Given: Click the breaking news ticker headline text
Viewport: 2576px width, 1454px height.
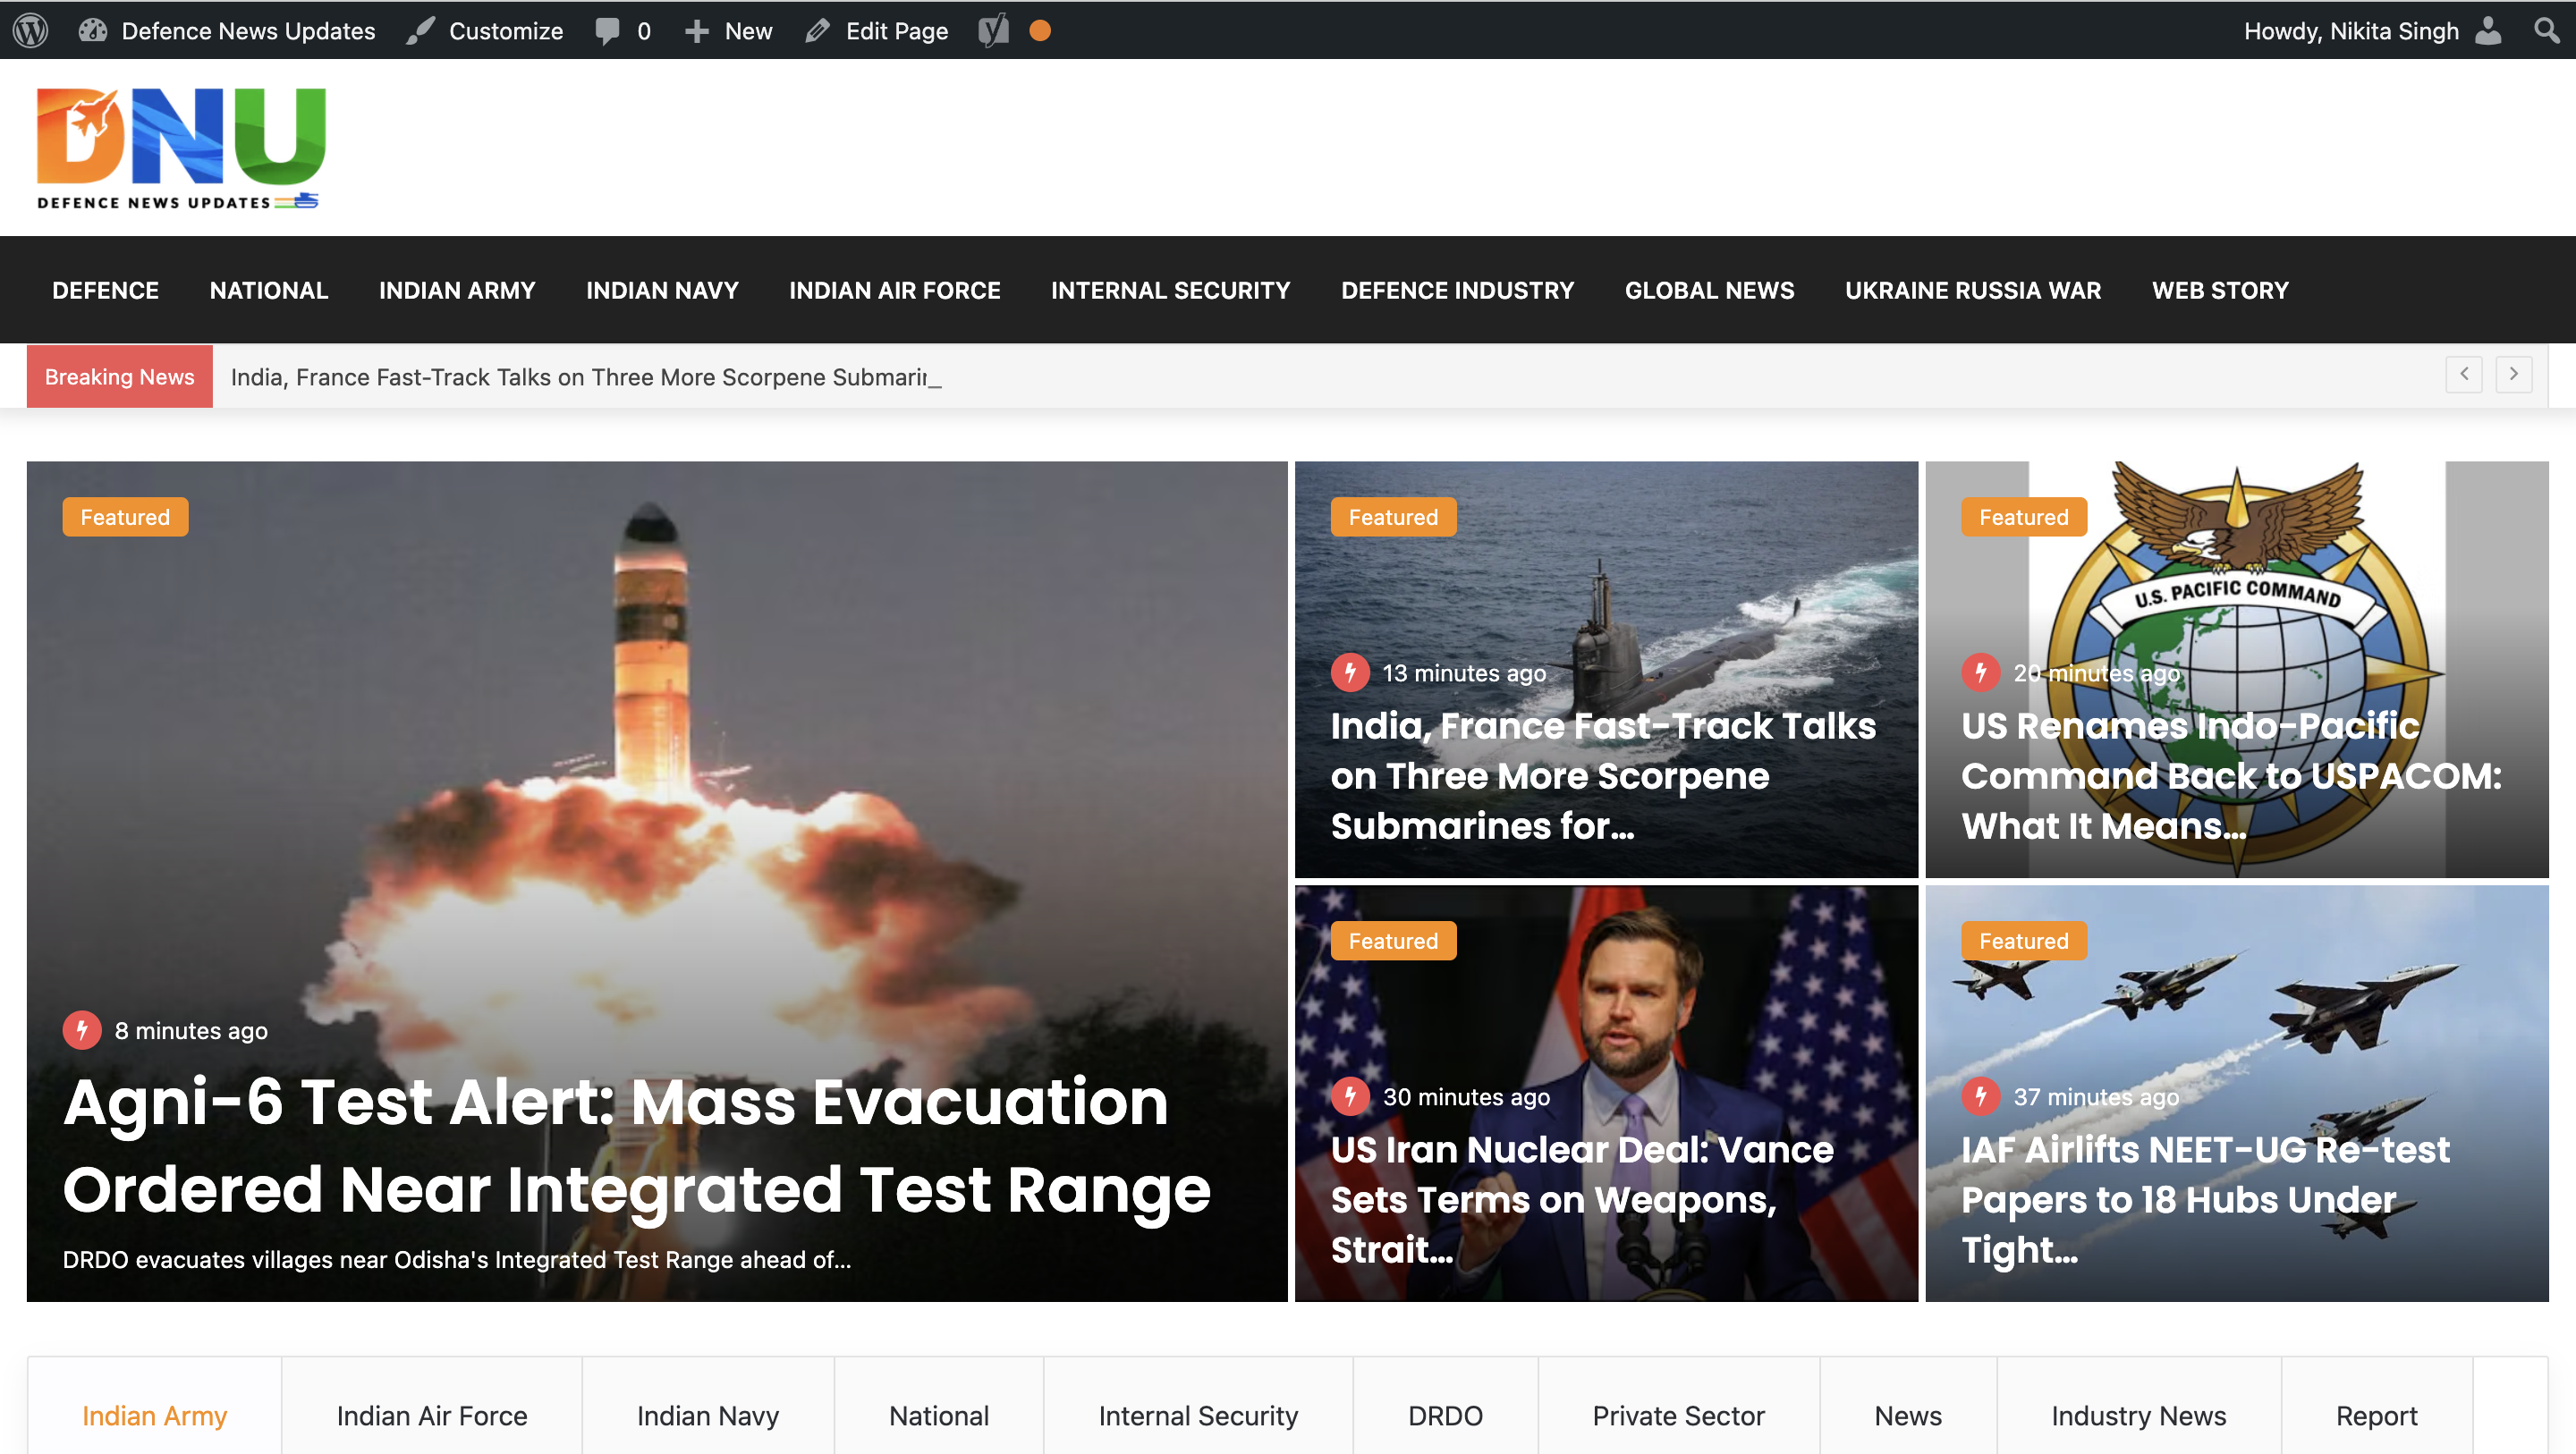Looking at the screenshot, I should (586, 377).
